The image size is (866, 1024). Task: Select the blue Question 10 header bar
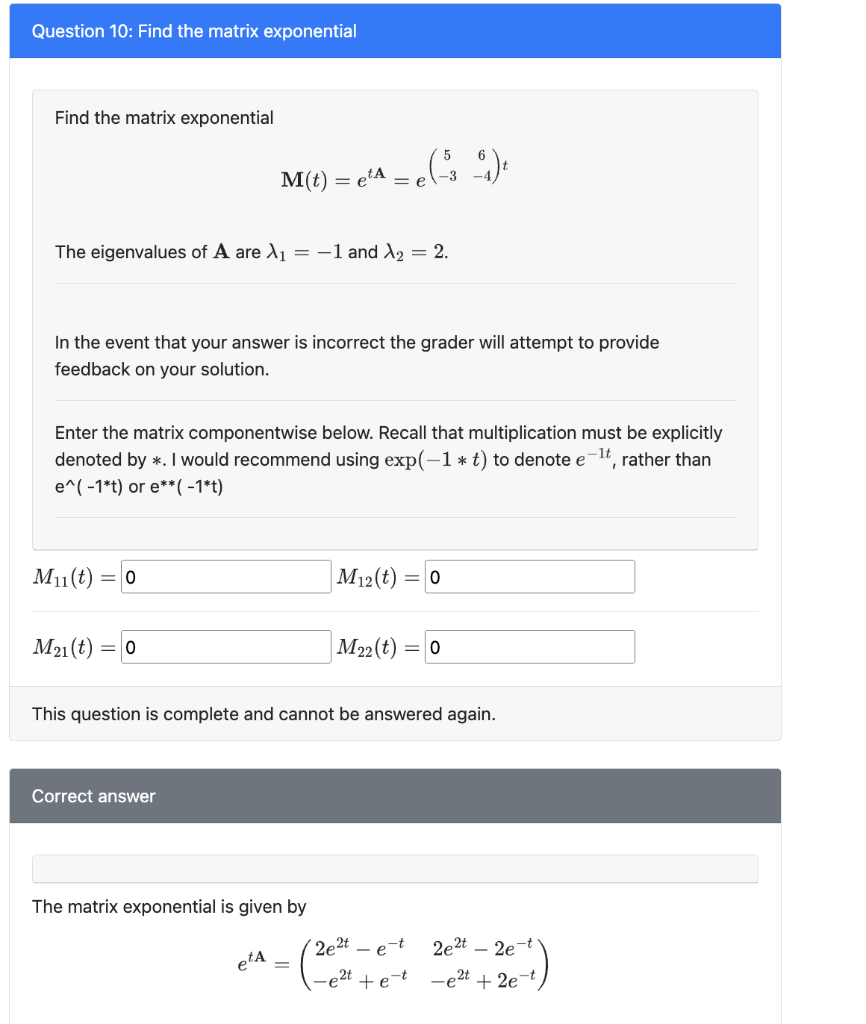click(x=433, y=31)
